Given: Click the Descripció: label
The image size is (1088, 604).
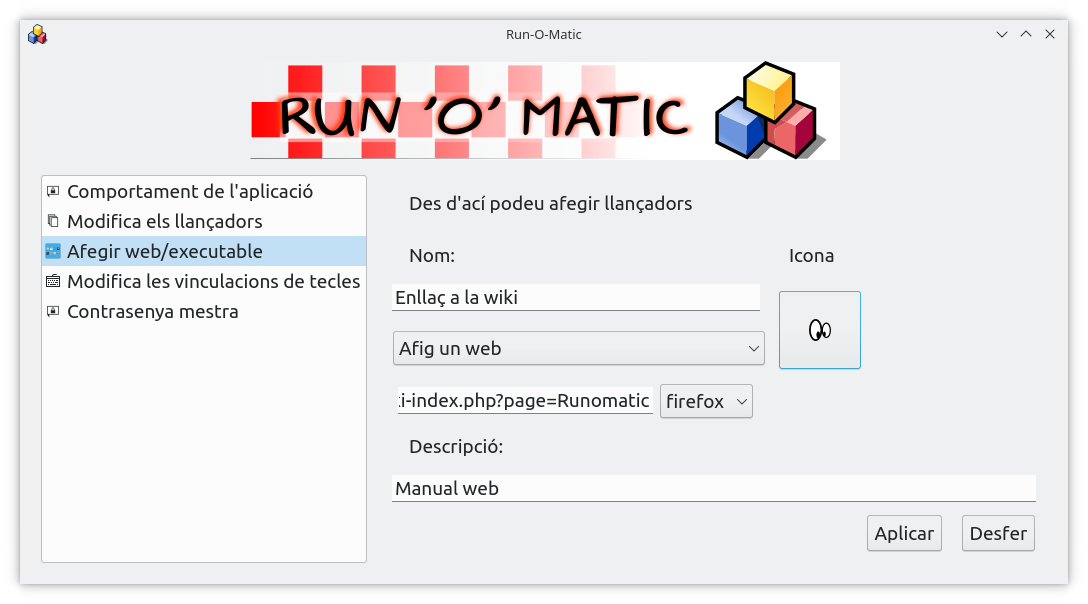Looking at the screenshot, I should pyautogui.click(x=456, y=446).
